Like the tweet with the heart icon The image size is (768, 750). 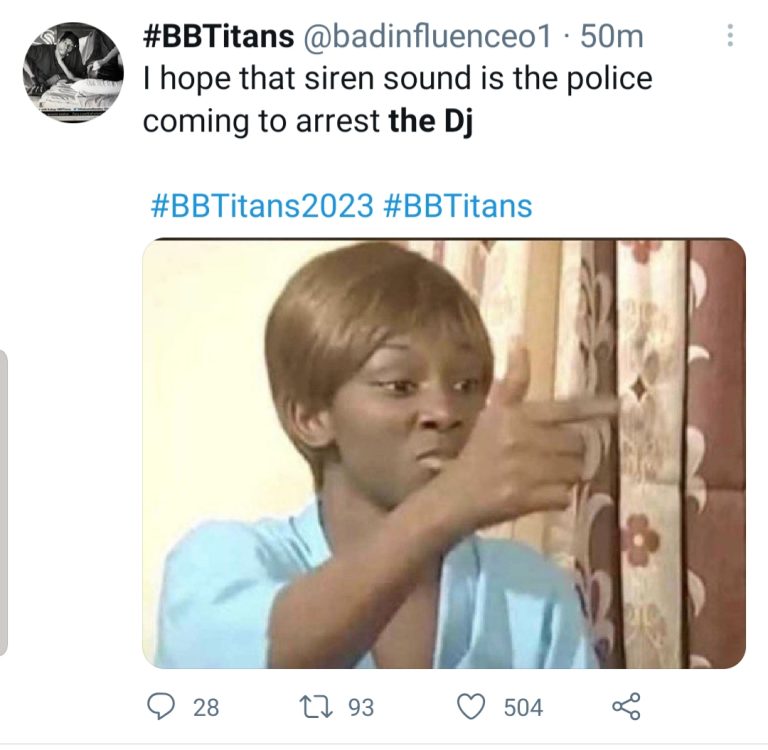471,707
